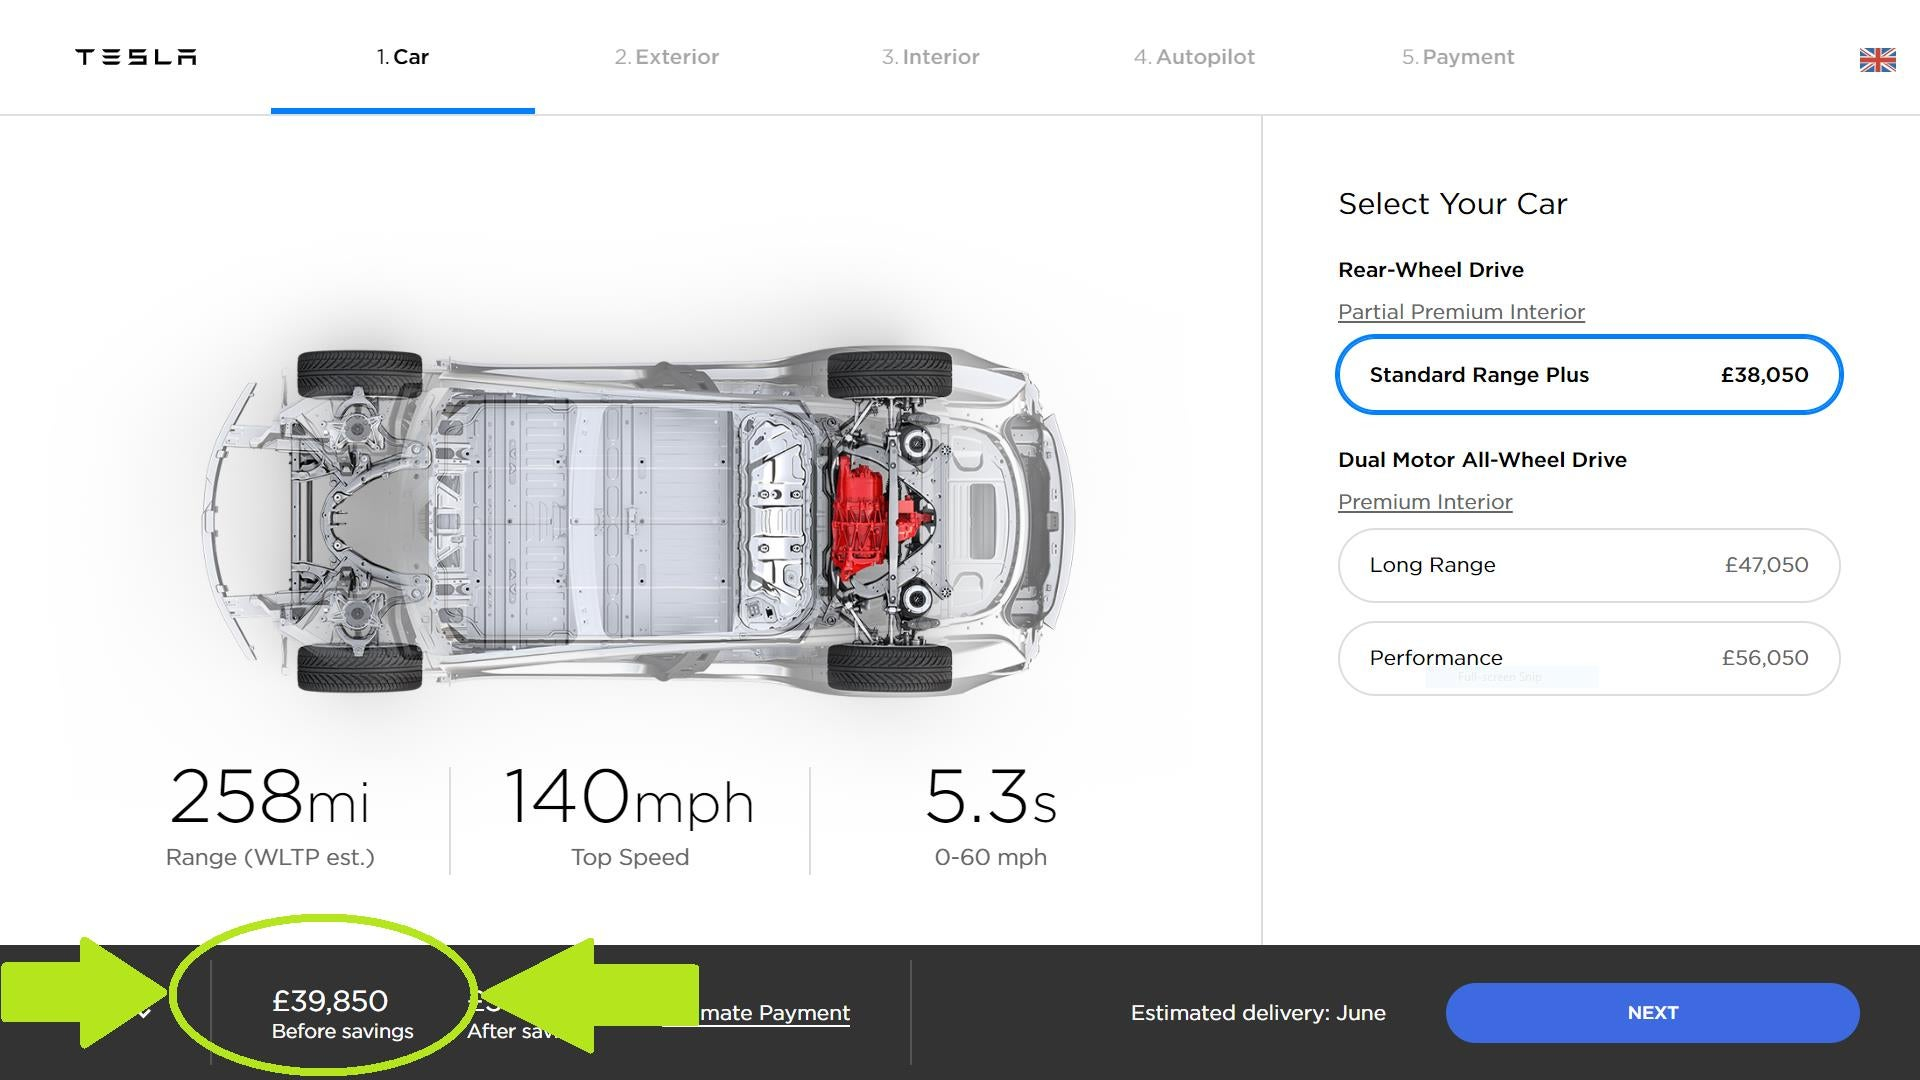Viewport: 1920px width, 1080px height.
Task: Go to the 3. Interior step
Action: [x=931, y=57]
